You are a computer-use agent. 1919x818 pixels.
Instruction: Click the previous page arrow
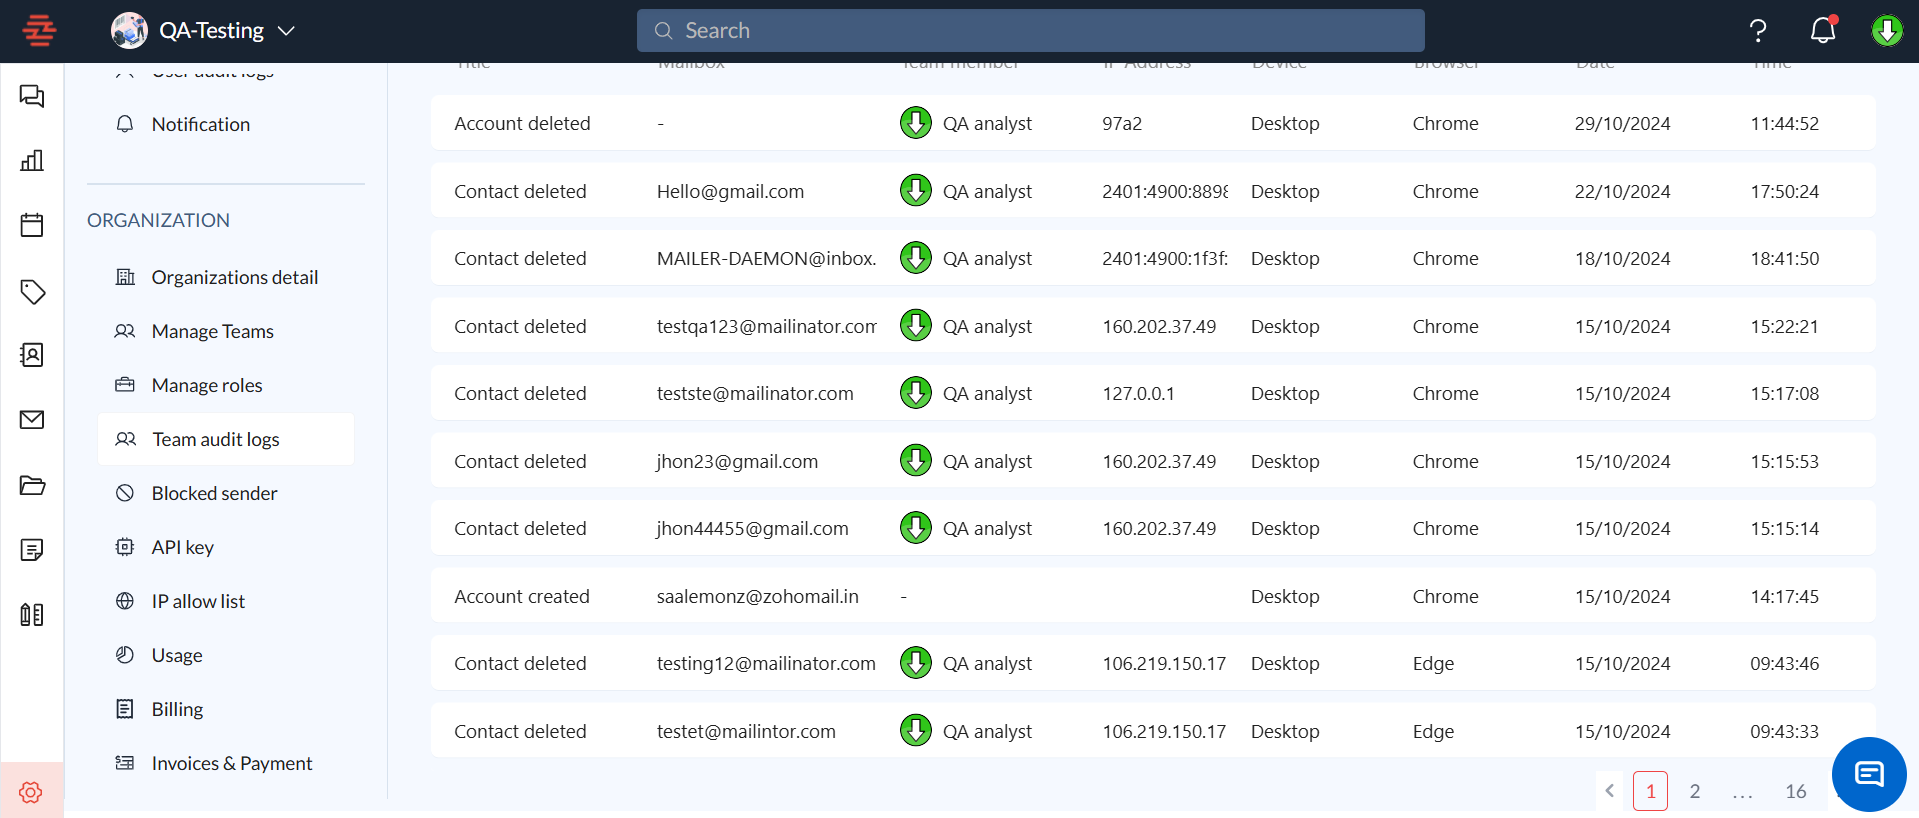(1609, 791)
